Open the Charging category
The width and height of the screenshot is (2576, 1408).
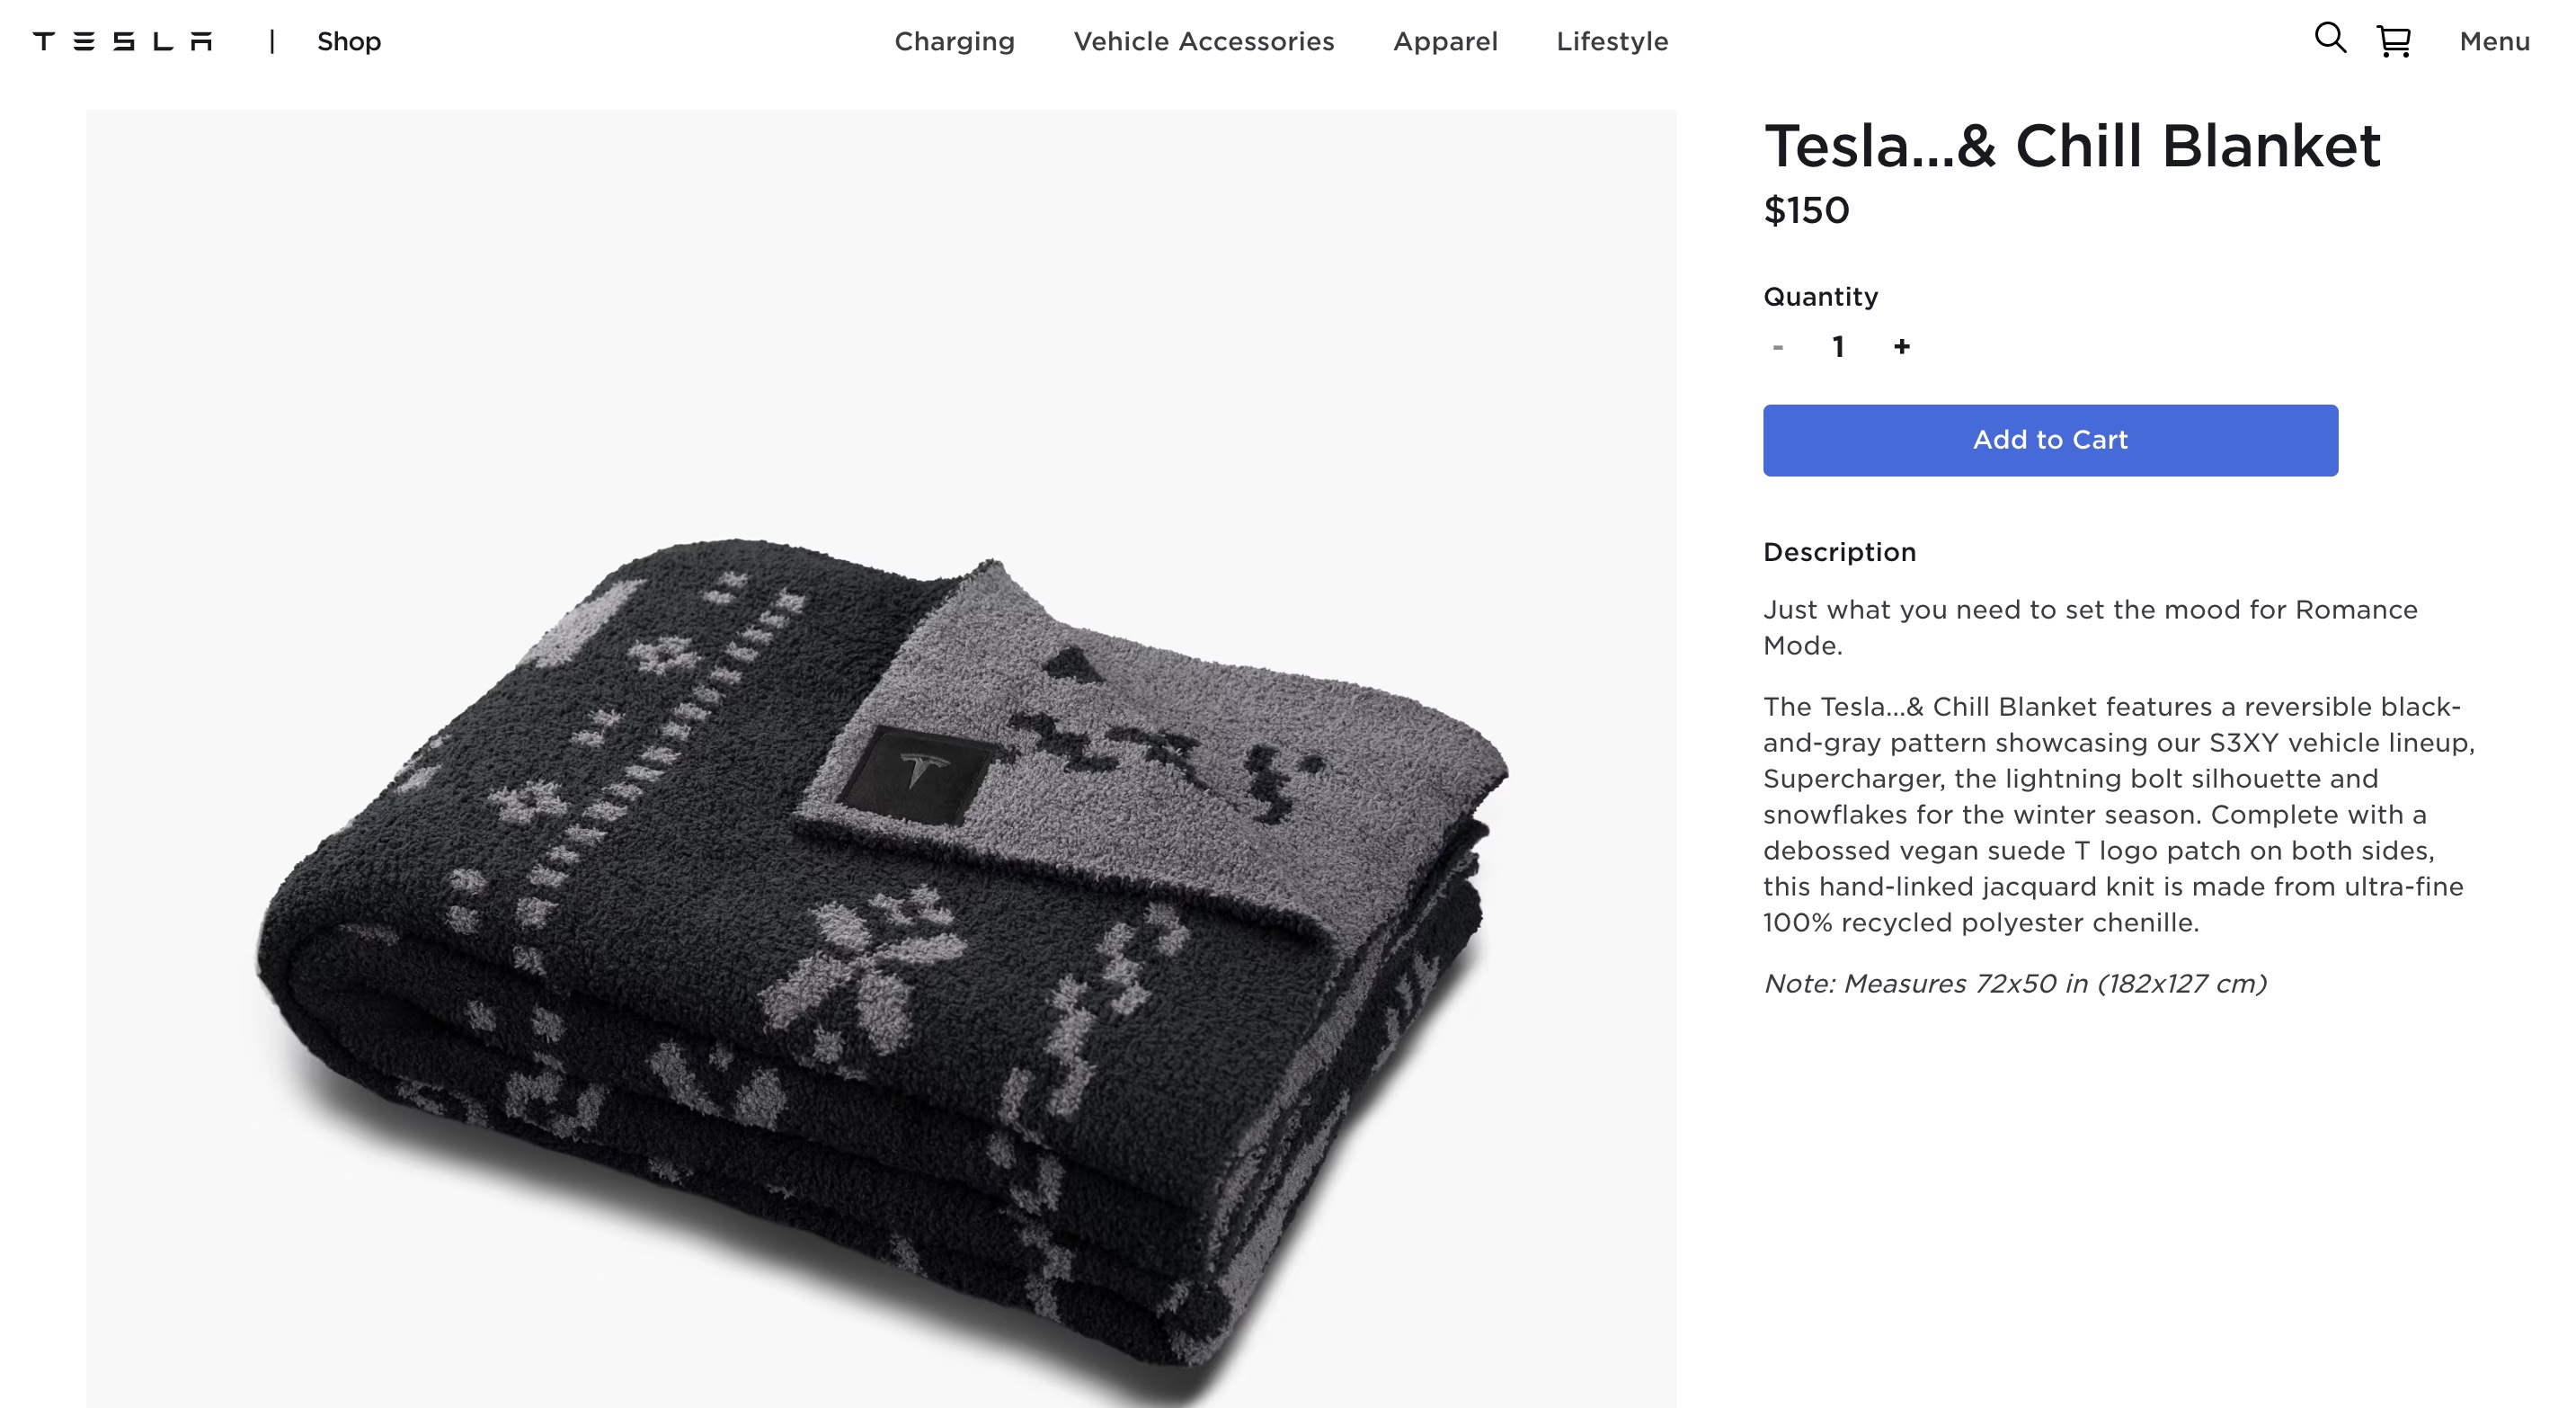(x=954, y=41)
